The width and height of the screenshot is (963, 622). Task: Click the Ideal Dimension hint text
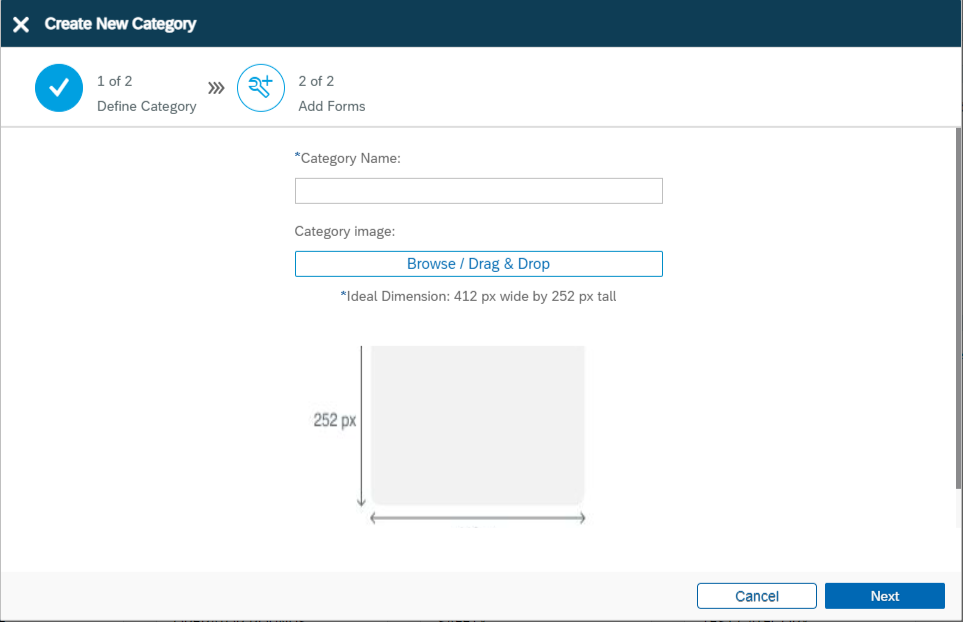[478, 296]
